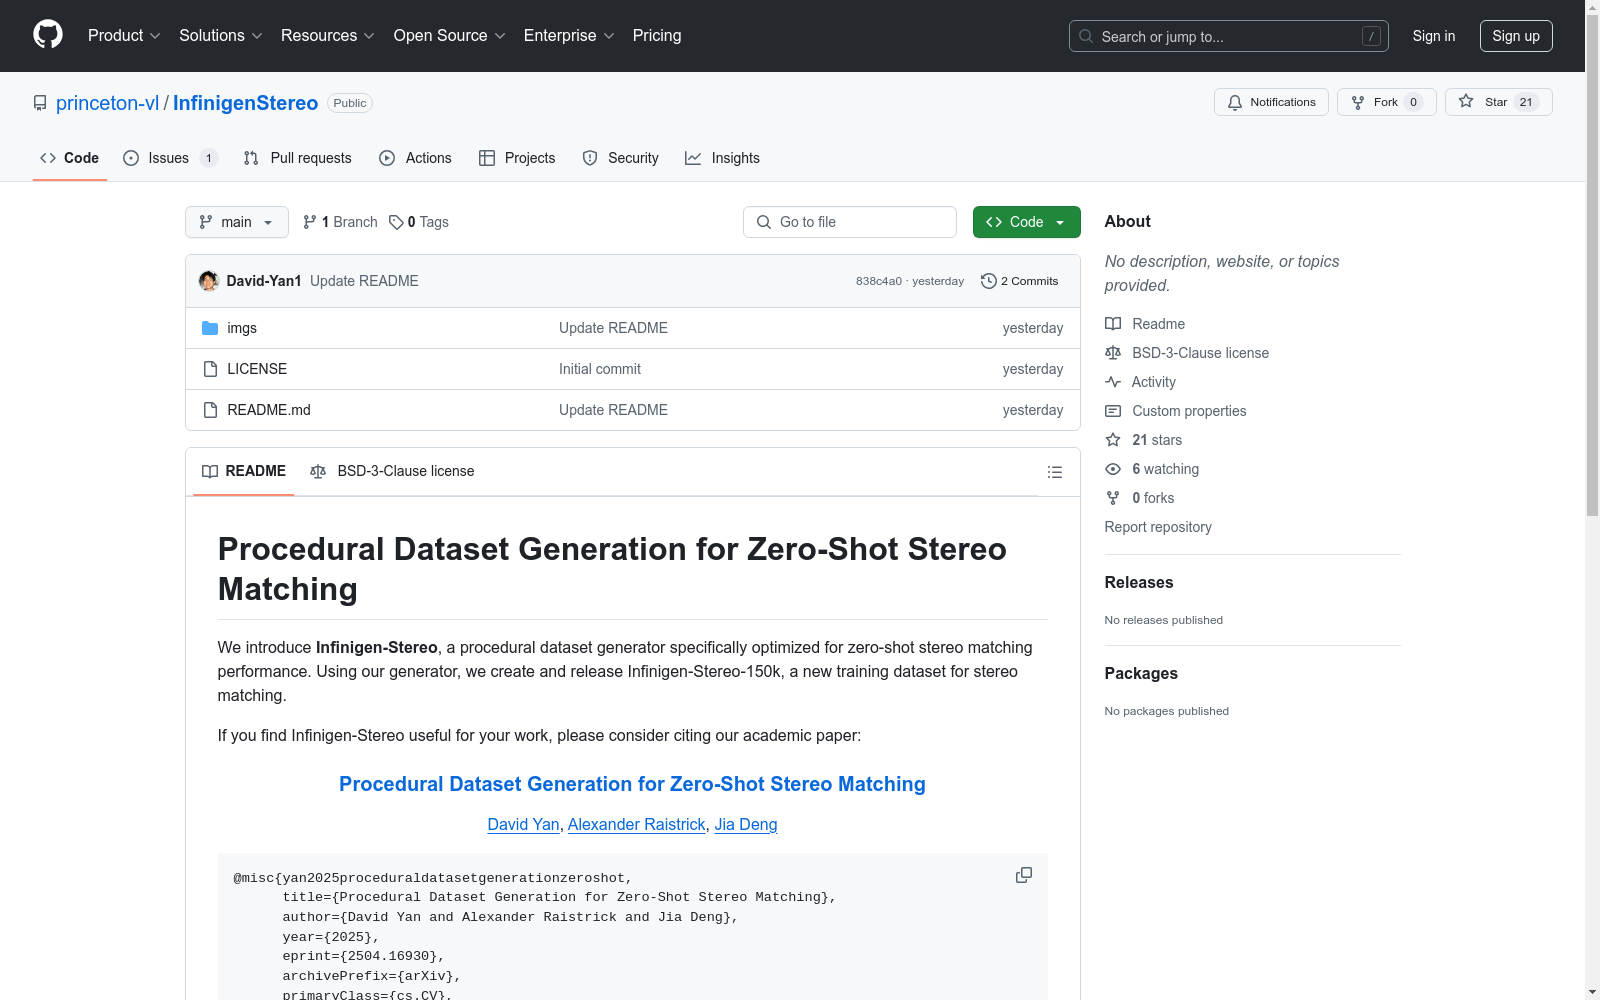
Task: Select the BSD-3-Clause license tab
Action: click(x=392, y=471)
